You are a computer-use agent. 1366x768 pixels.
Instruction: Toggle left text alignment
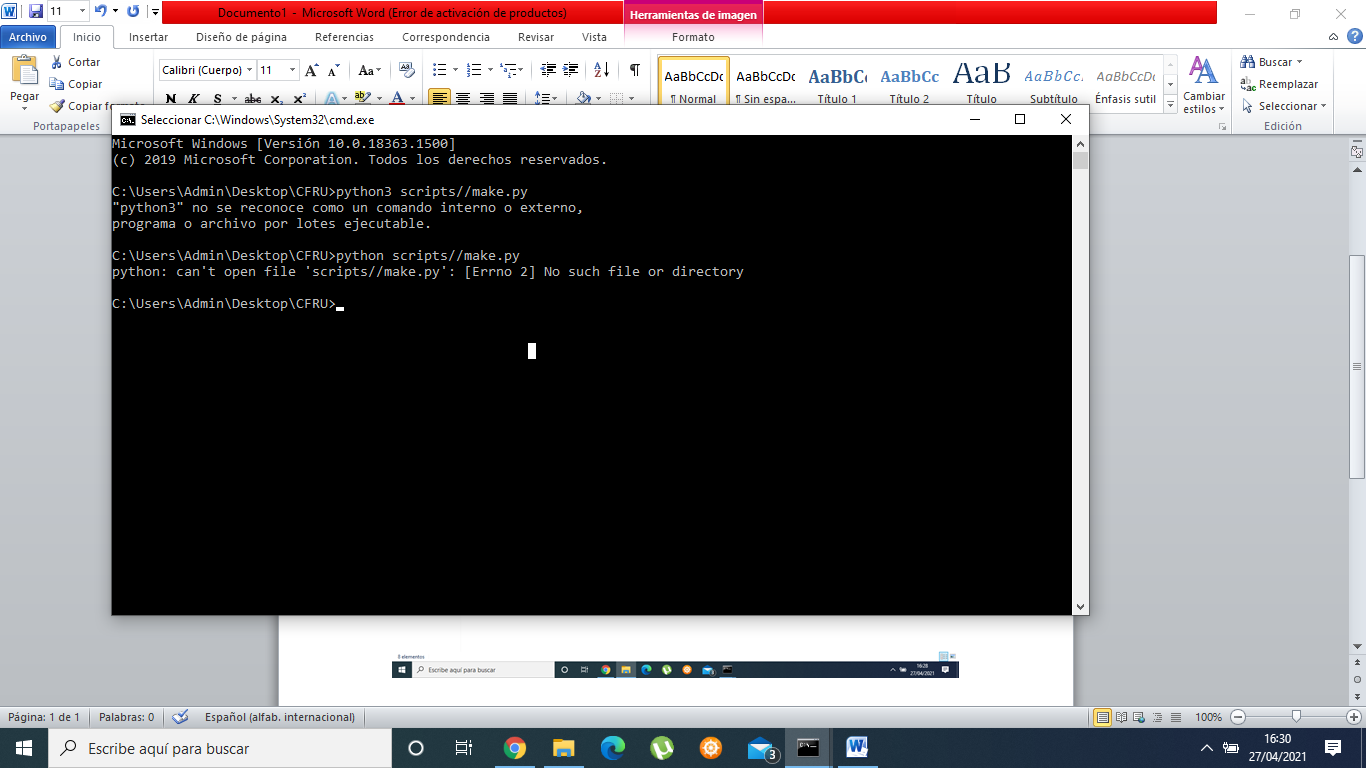(439, 98)
